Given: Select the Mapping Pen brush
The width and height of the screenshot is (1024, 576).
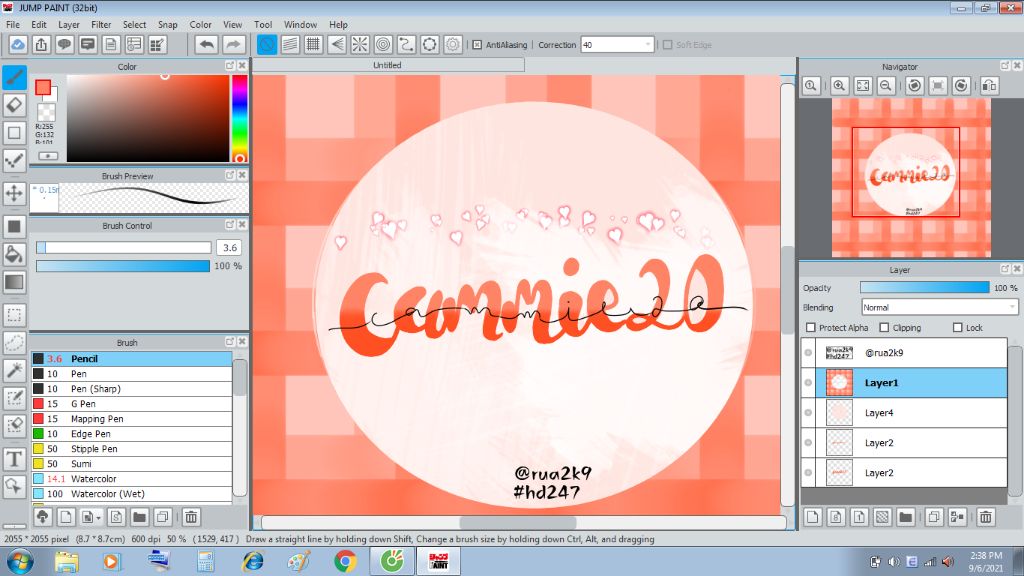Looking at the screenshot, I should (x=131, y=419).
